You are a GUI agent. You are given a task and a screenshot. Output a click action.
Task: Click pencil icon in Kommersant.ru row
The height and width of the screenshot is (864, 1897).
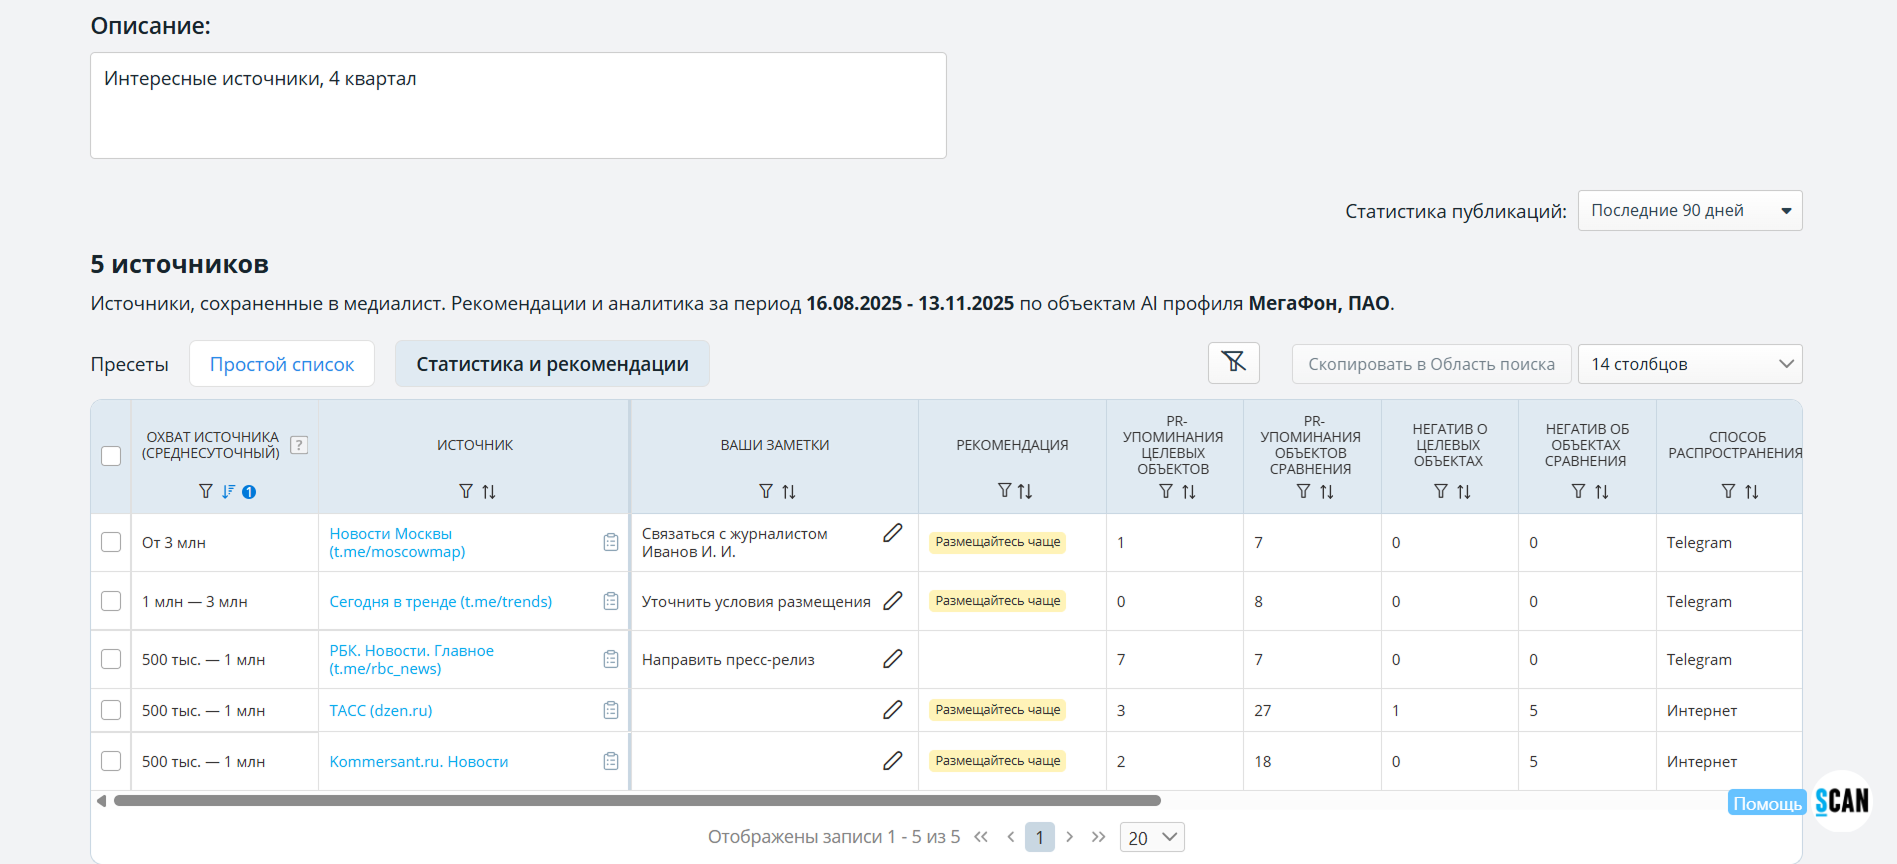point(892,761)
